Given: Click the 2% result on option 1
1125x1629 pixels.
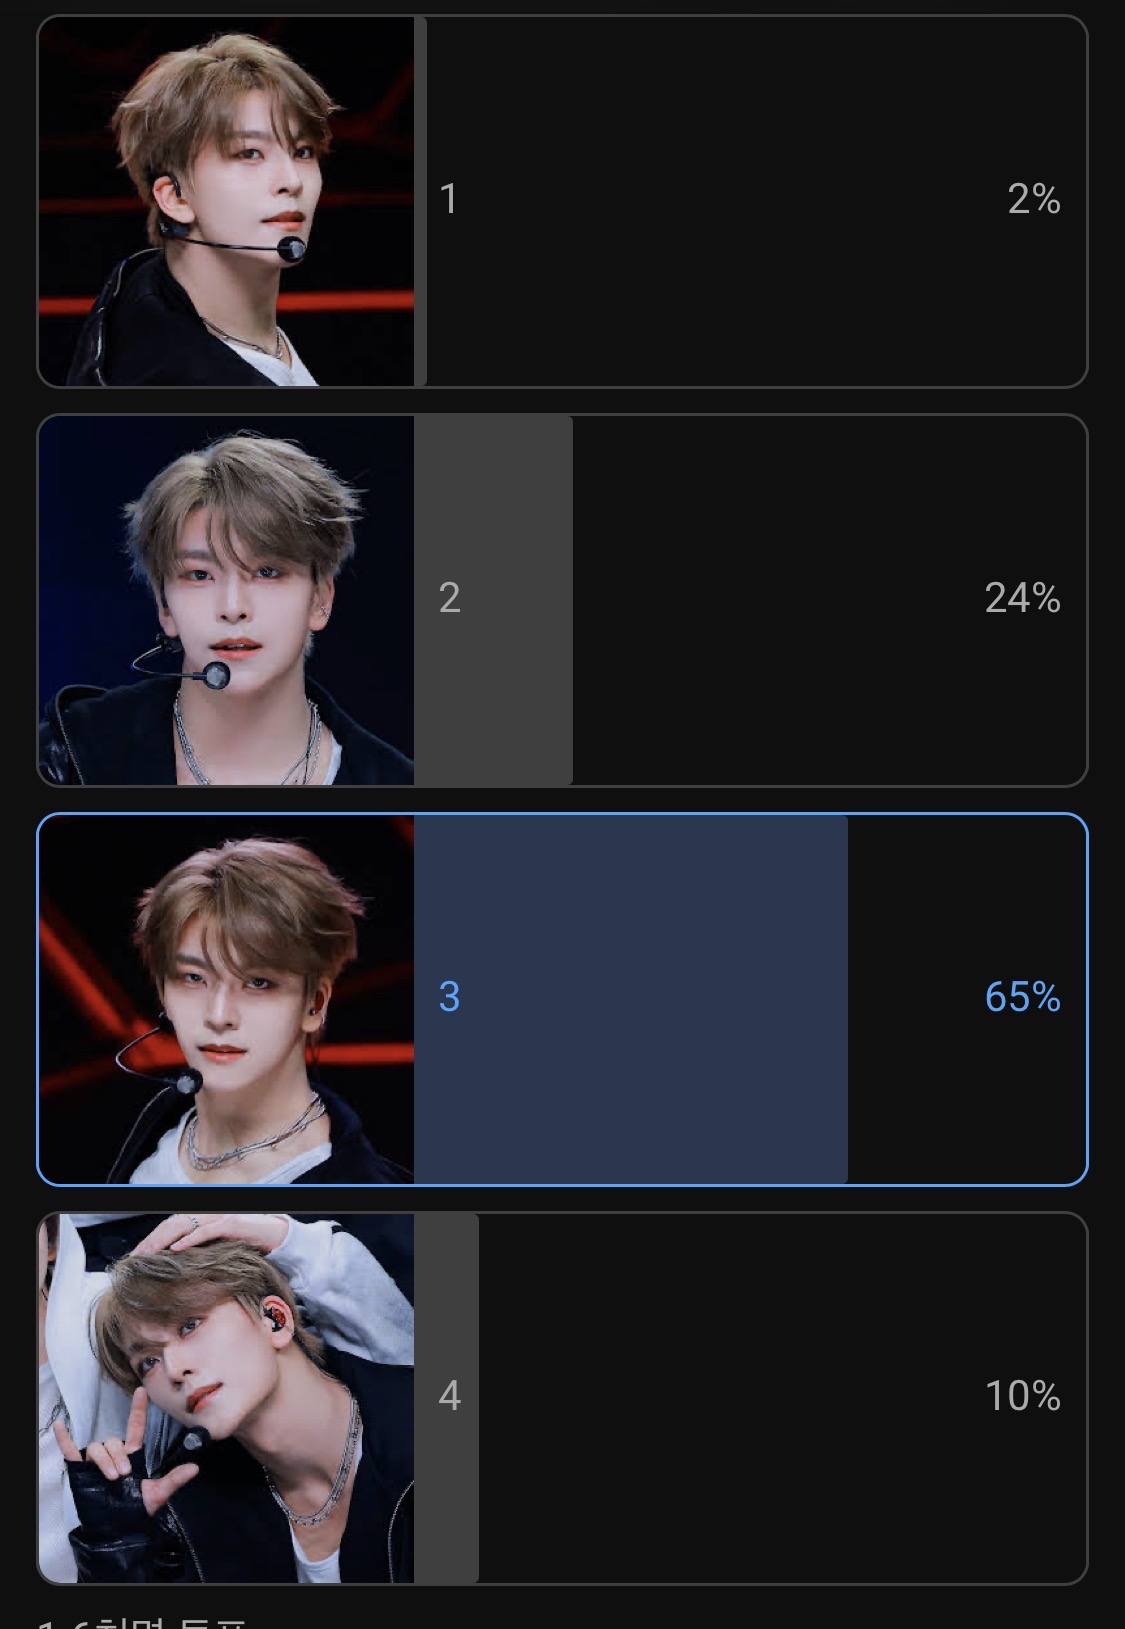Looking at the screenshot, I should [1033, 199].
